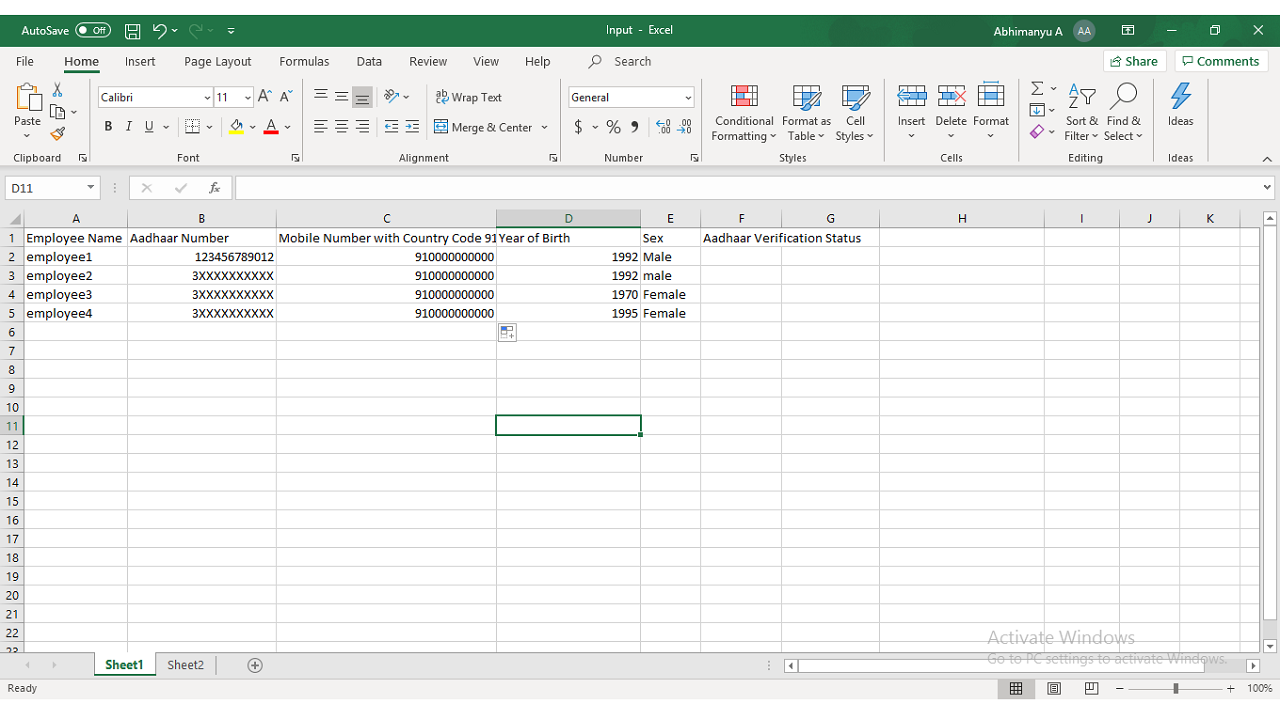
Task: Click the zoom level slider
Action: (x=1176, y=688)
